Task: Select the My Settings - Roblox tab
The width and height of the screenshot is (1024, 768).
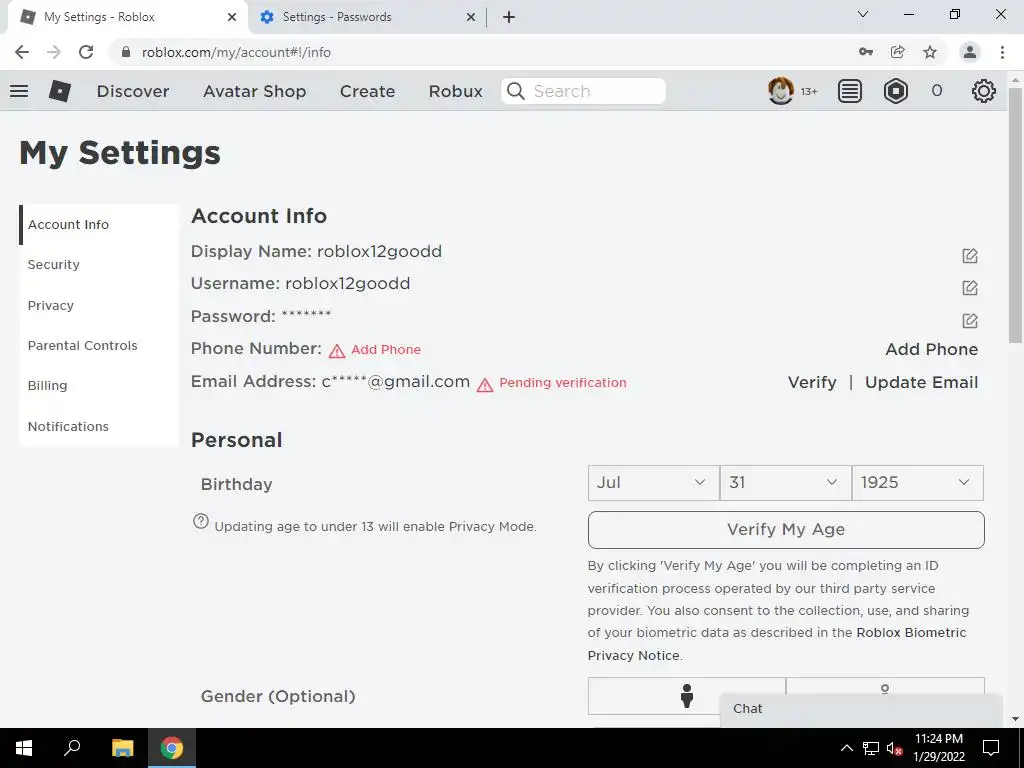Action: 127,17
